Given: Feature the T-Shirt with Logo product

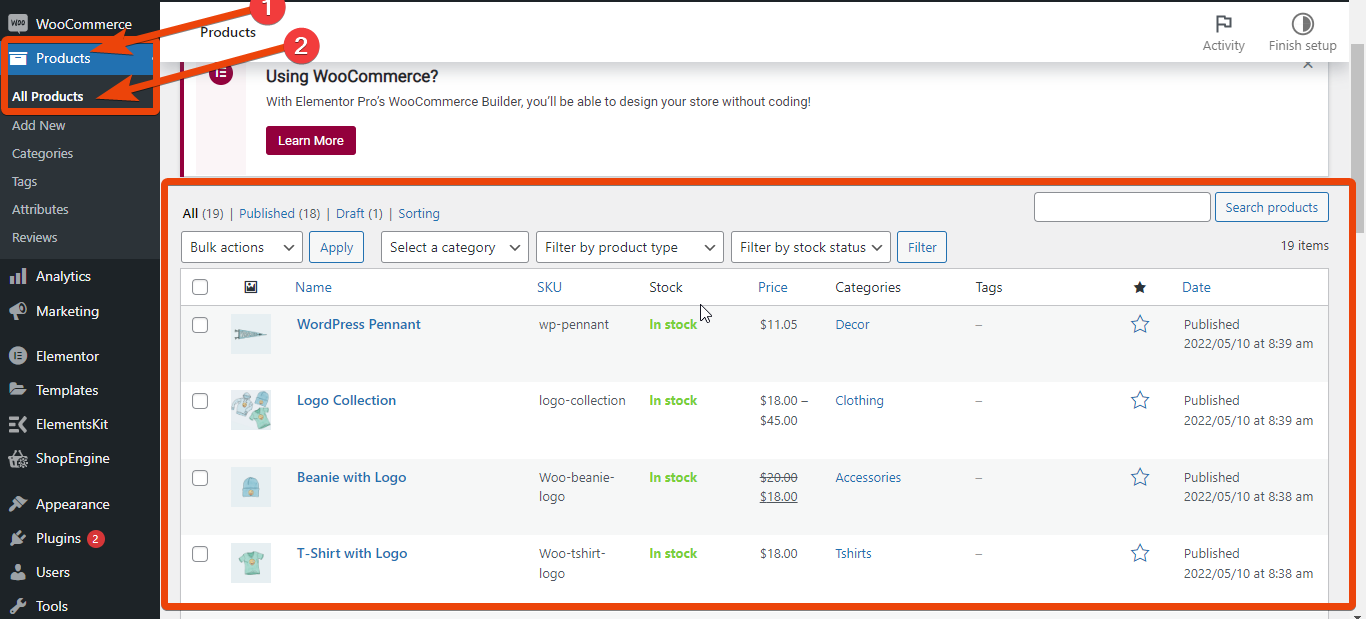Looking at the screenshot, I should [x=1140, y=553].
